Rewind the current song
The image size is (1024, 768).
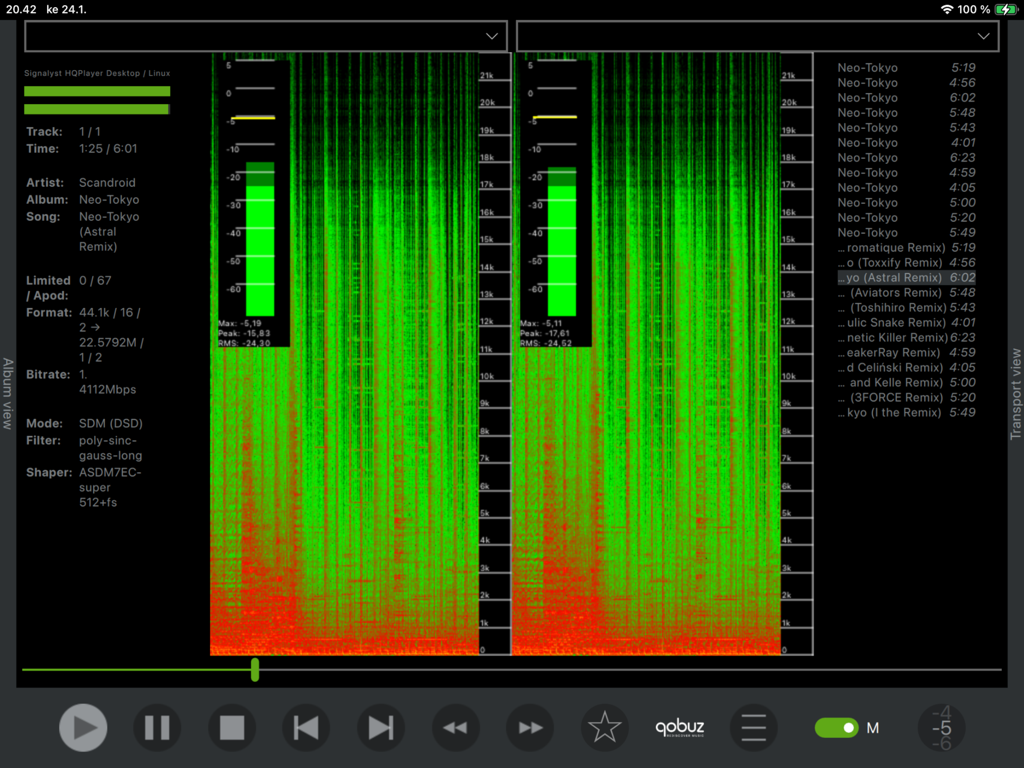(x=455, y=728)
